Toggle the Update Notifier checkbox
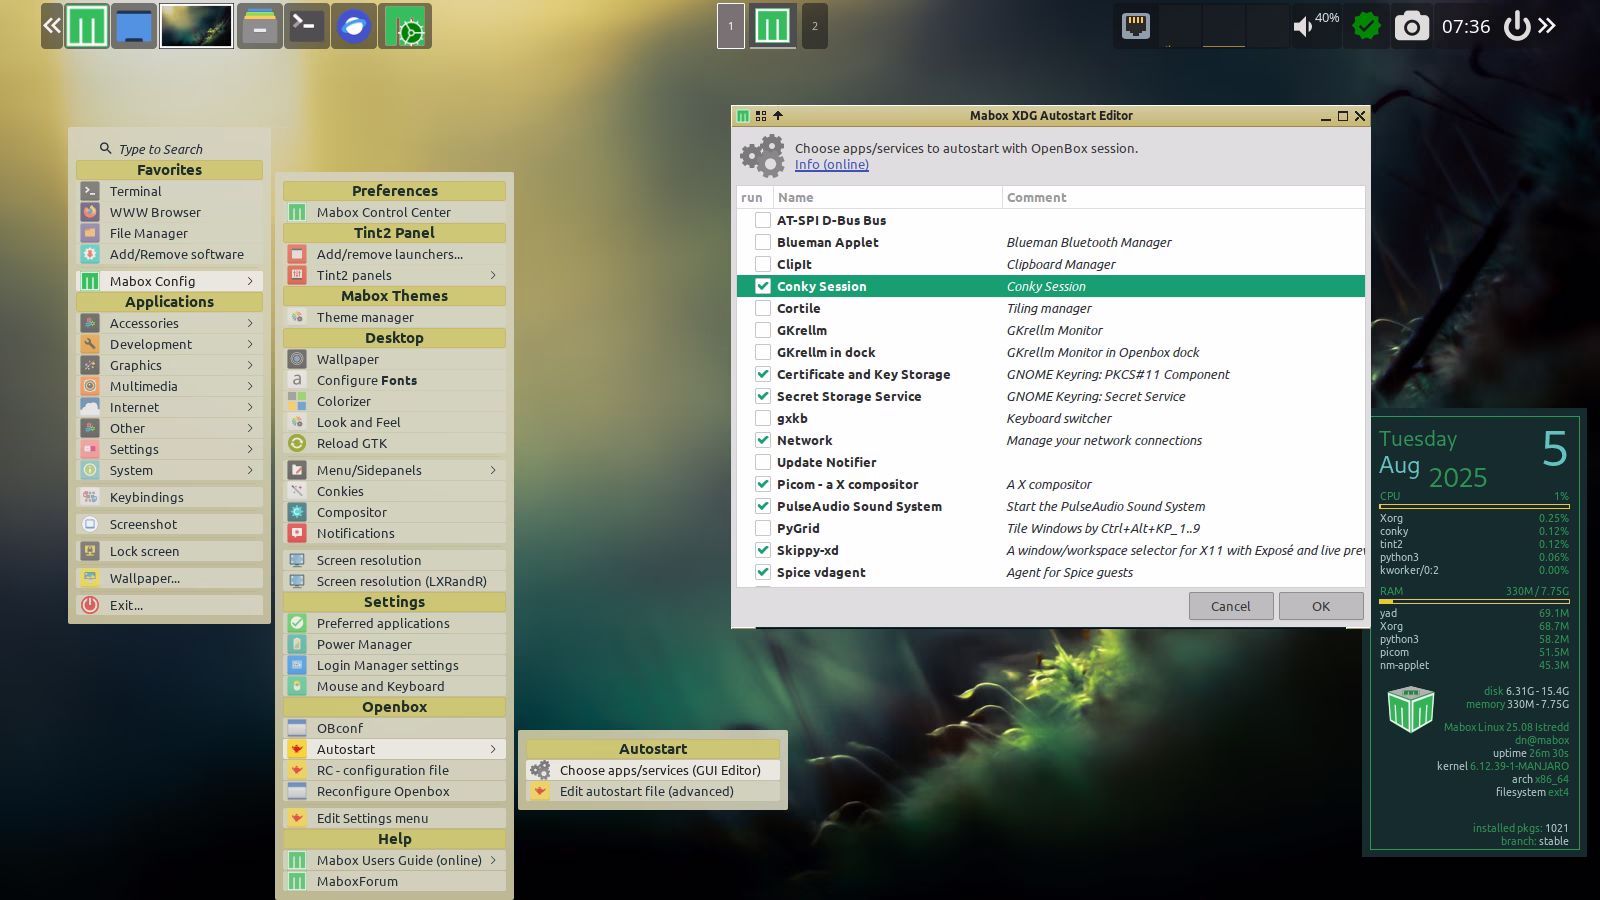 (763, 462)
